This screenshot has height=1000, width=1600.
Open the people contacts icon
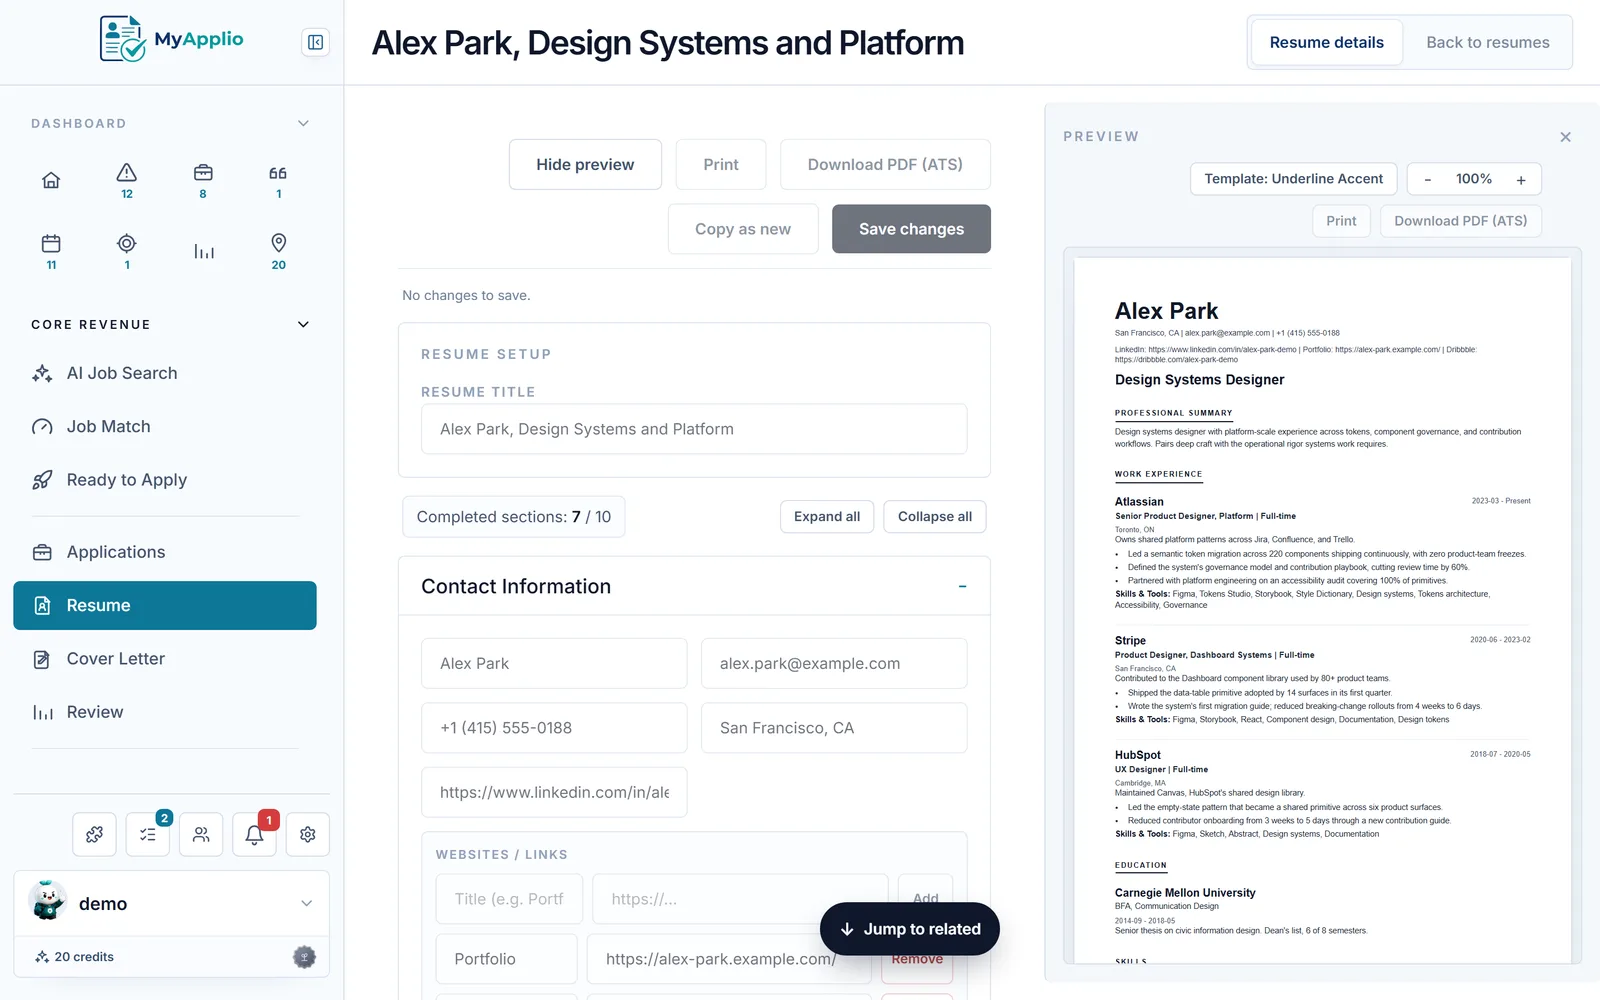coord(201,834)
